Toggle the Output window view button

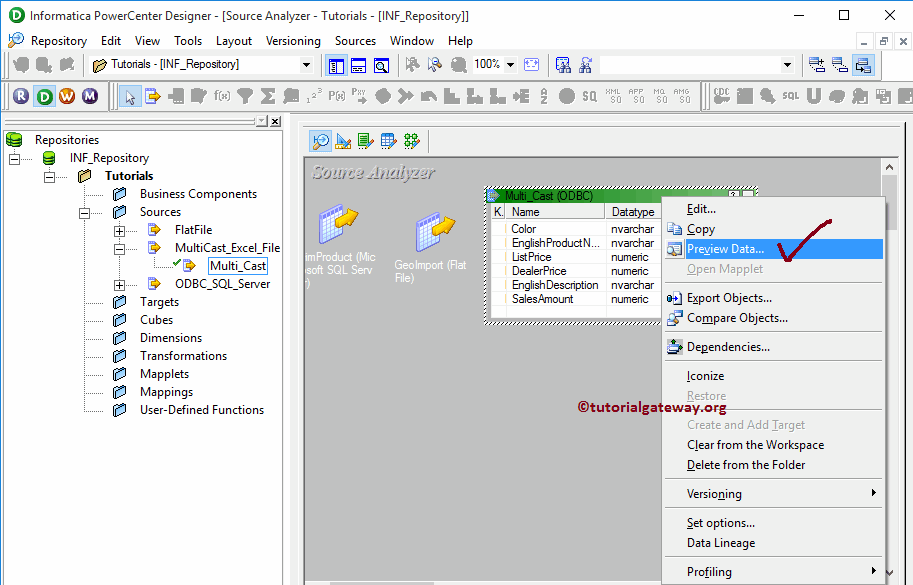[358, 65]
